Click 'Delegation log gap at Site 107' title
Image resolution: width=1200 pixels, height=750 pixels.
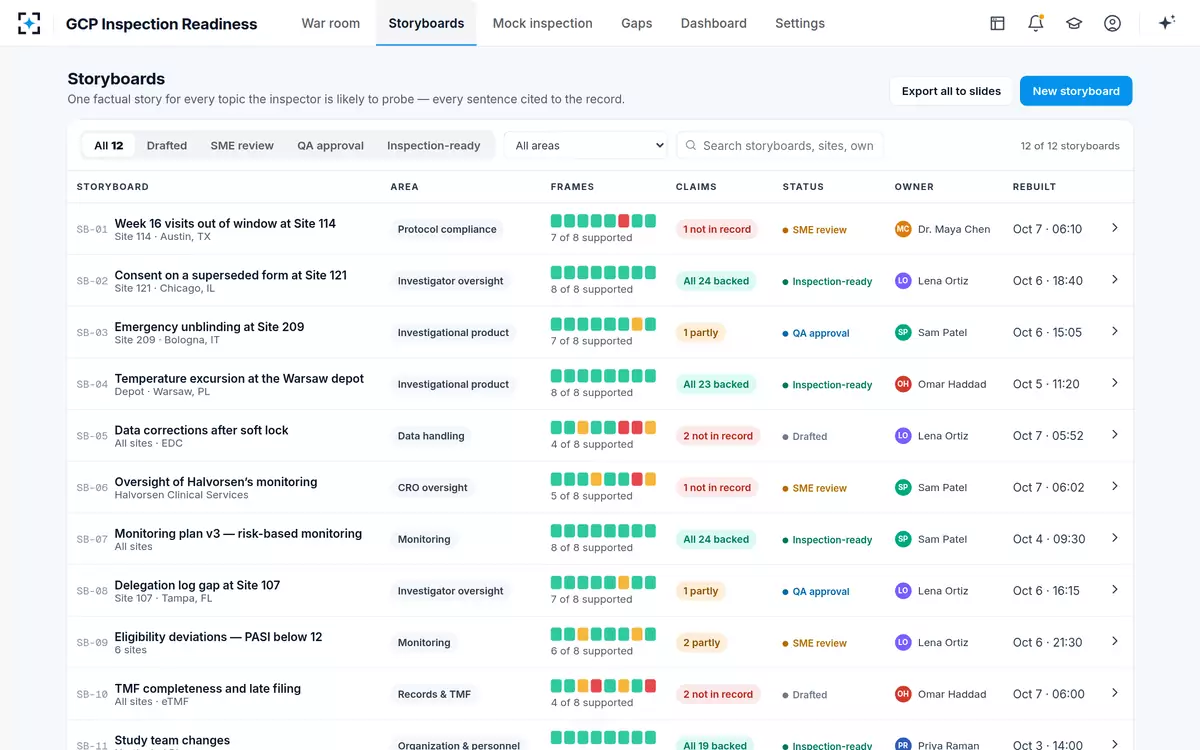(198, 585)
